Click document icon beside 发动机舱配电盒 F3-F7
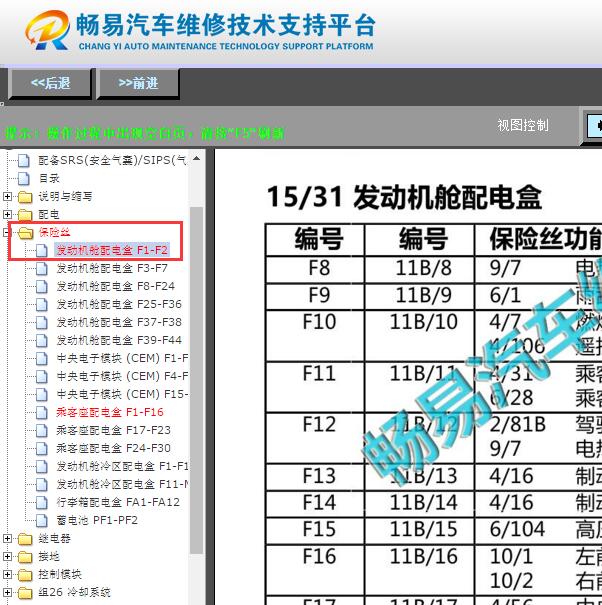602x605 pixels. (x=42, y=269)
